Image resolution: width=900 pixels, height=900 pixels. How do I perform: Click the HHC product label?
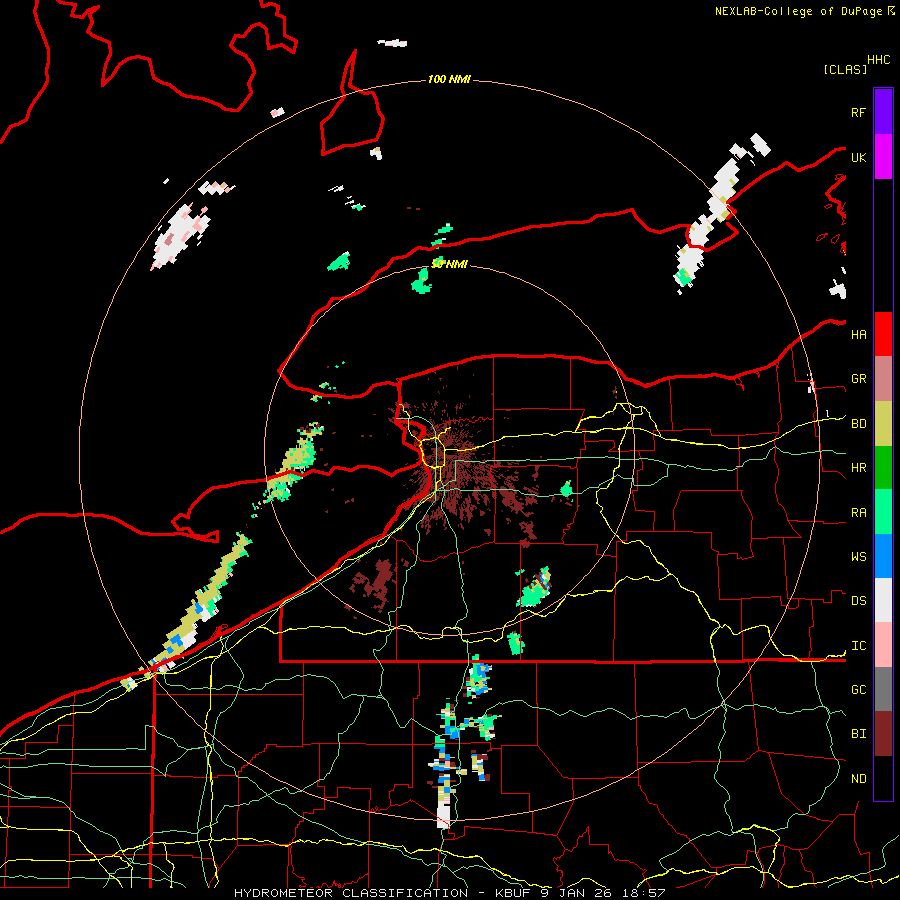879,60
